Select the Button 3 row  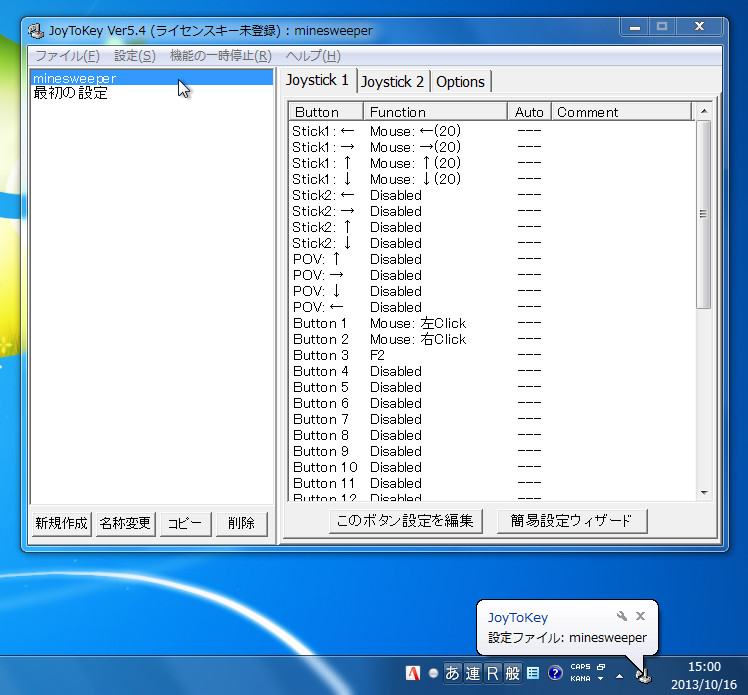492,355
